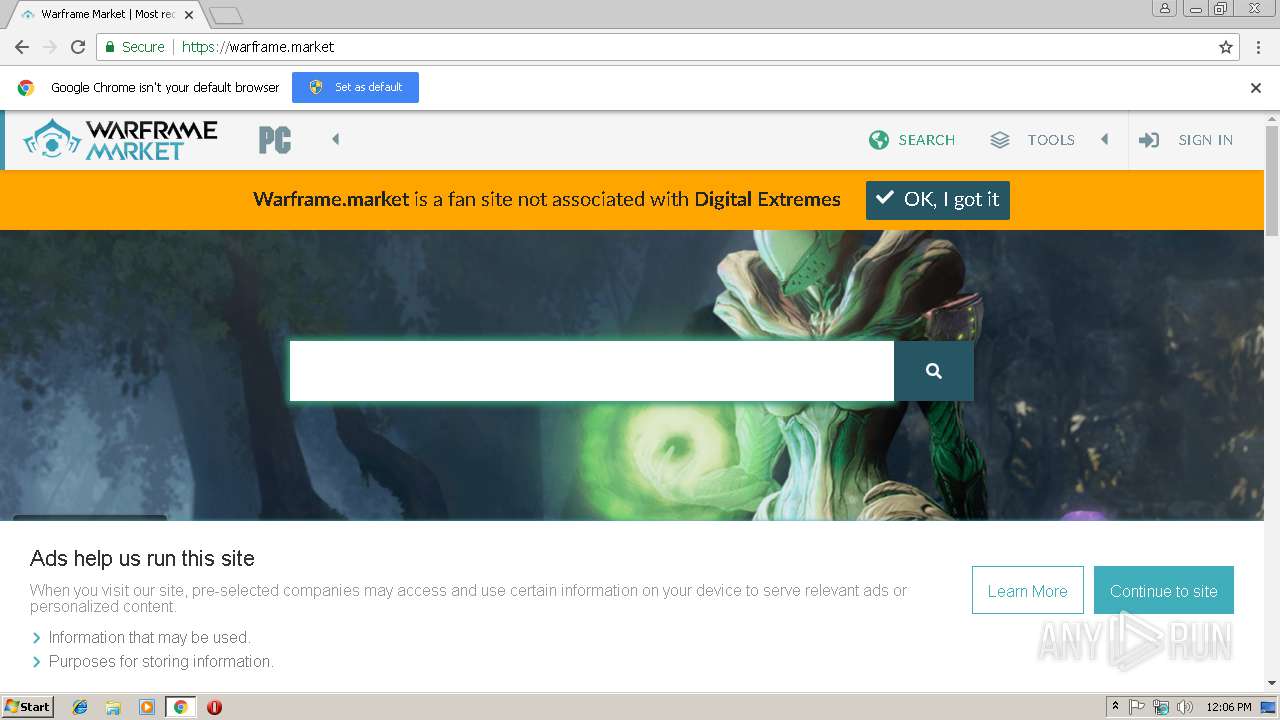This screenshot has width=1280, height=720.
Task: Click the globe search icon
Action: 879,140
